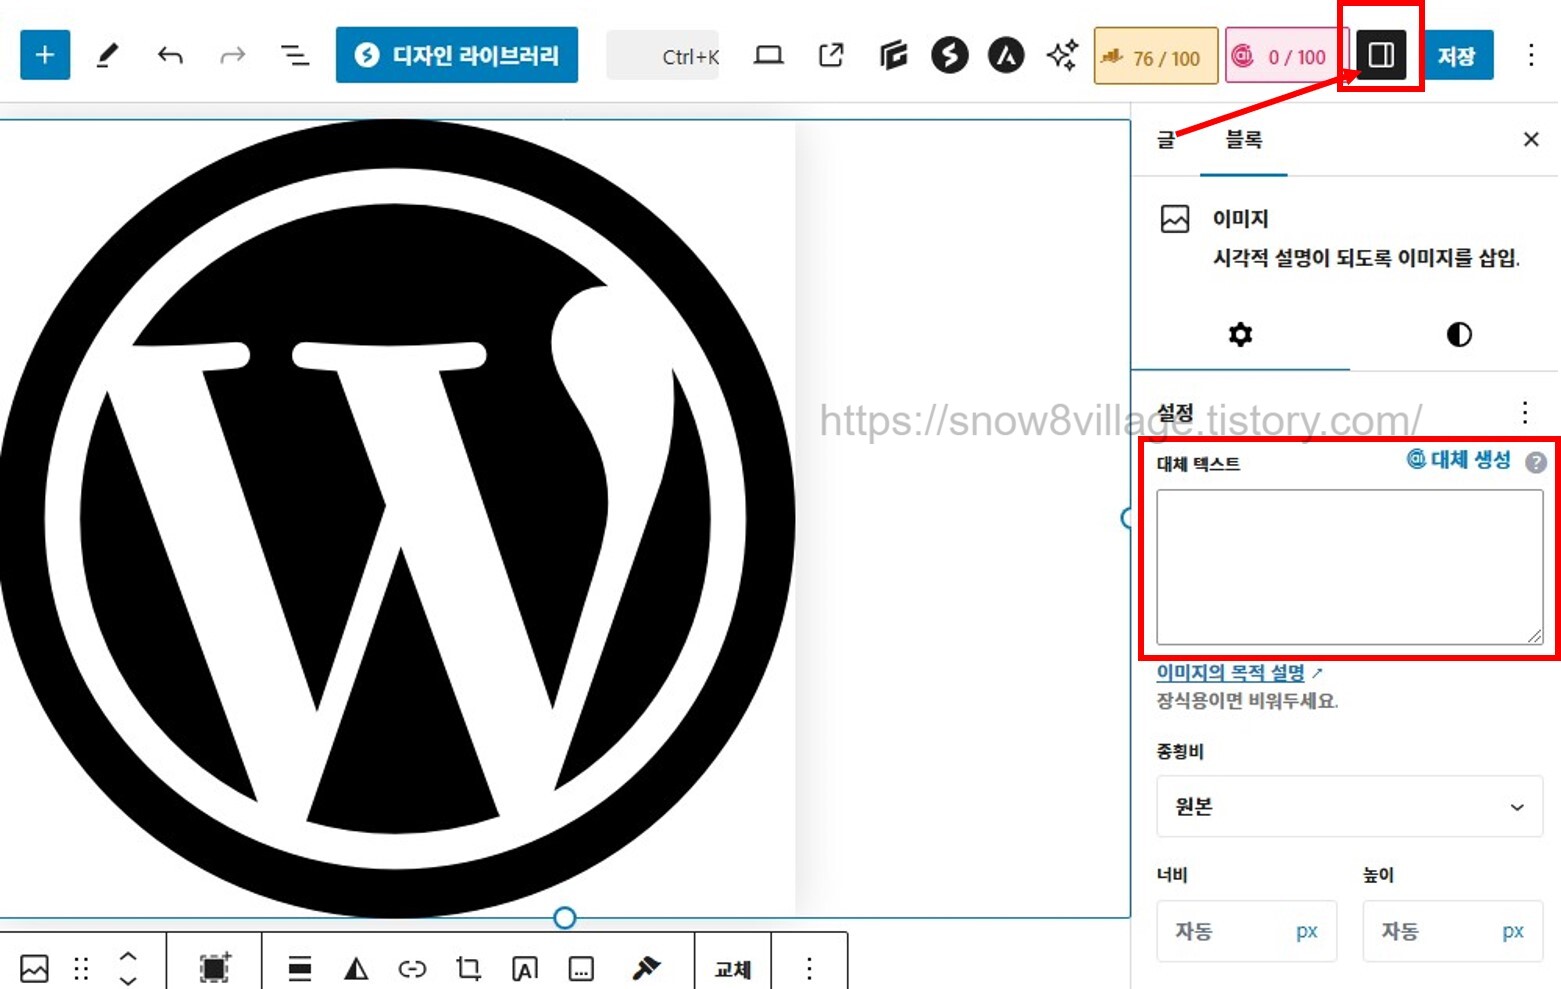Open post preview in new tab
This screenshot has height=989, width=1561.
[x=831, y=55]
